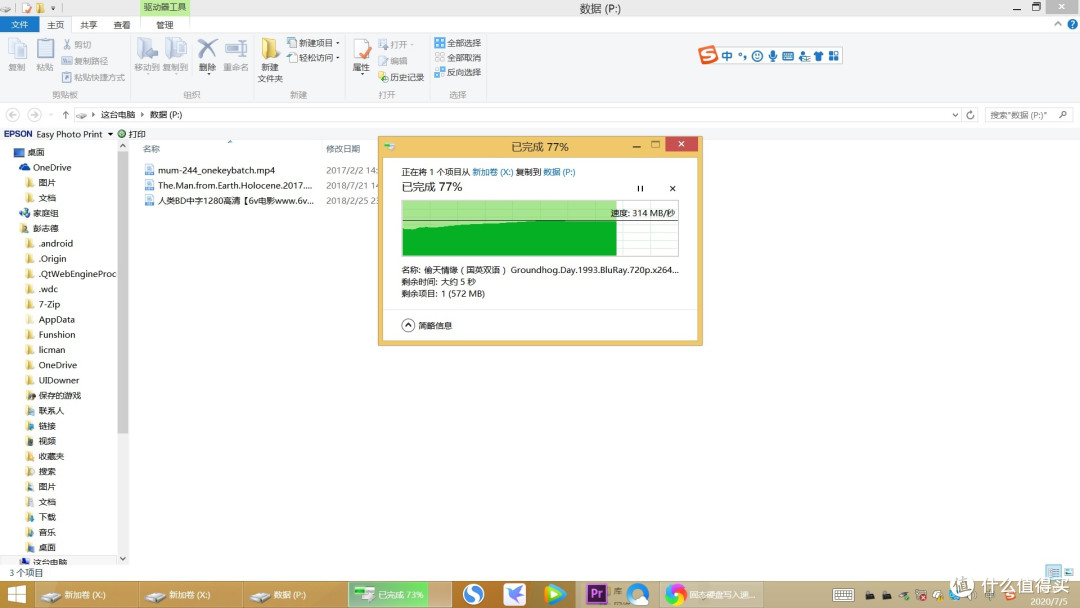Image resolution: width=1080 pixels, height=608 pixels.
Task: Open the New item (新建项目) dropdown
Action: (314, 43)
